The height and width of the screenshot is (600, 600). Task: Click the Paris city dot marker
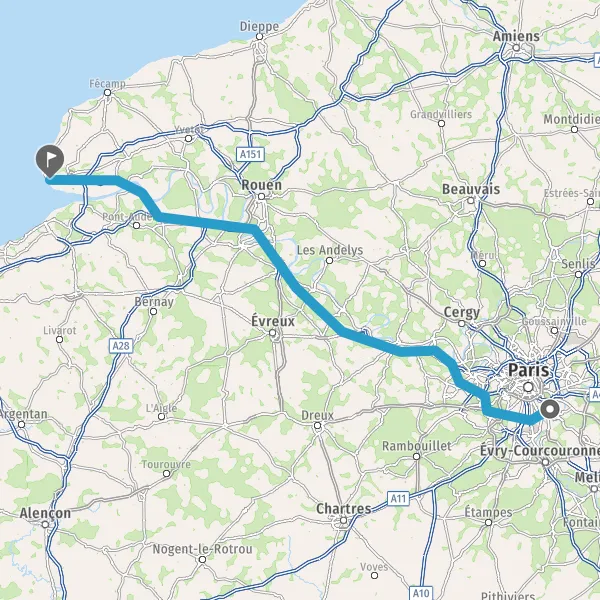[x=528, y=387]
